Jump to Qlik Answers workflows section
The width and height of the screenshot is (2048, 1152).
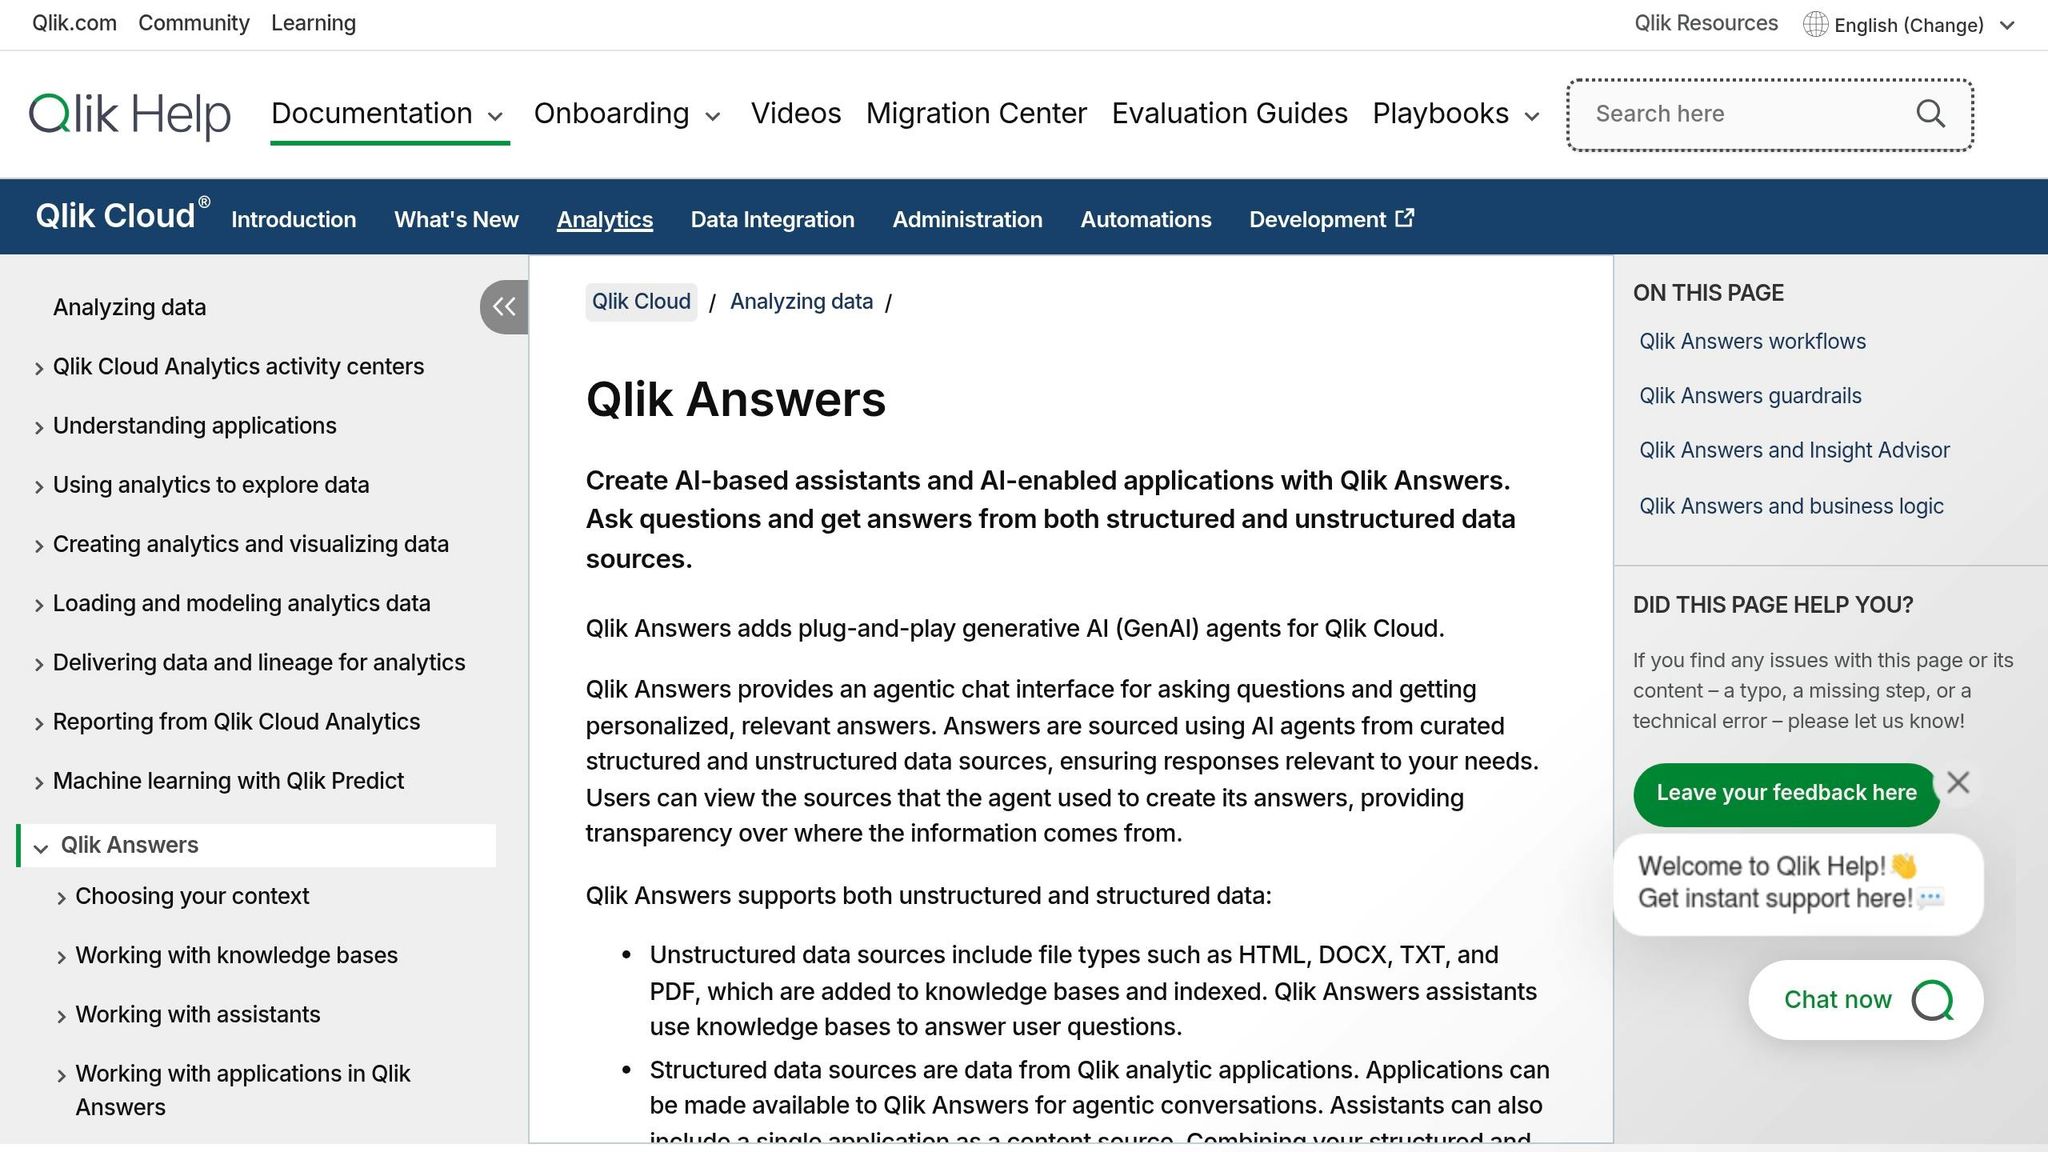tap(1752, 341)
